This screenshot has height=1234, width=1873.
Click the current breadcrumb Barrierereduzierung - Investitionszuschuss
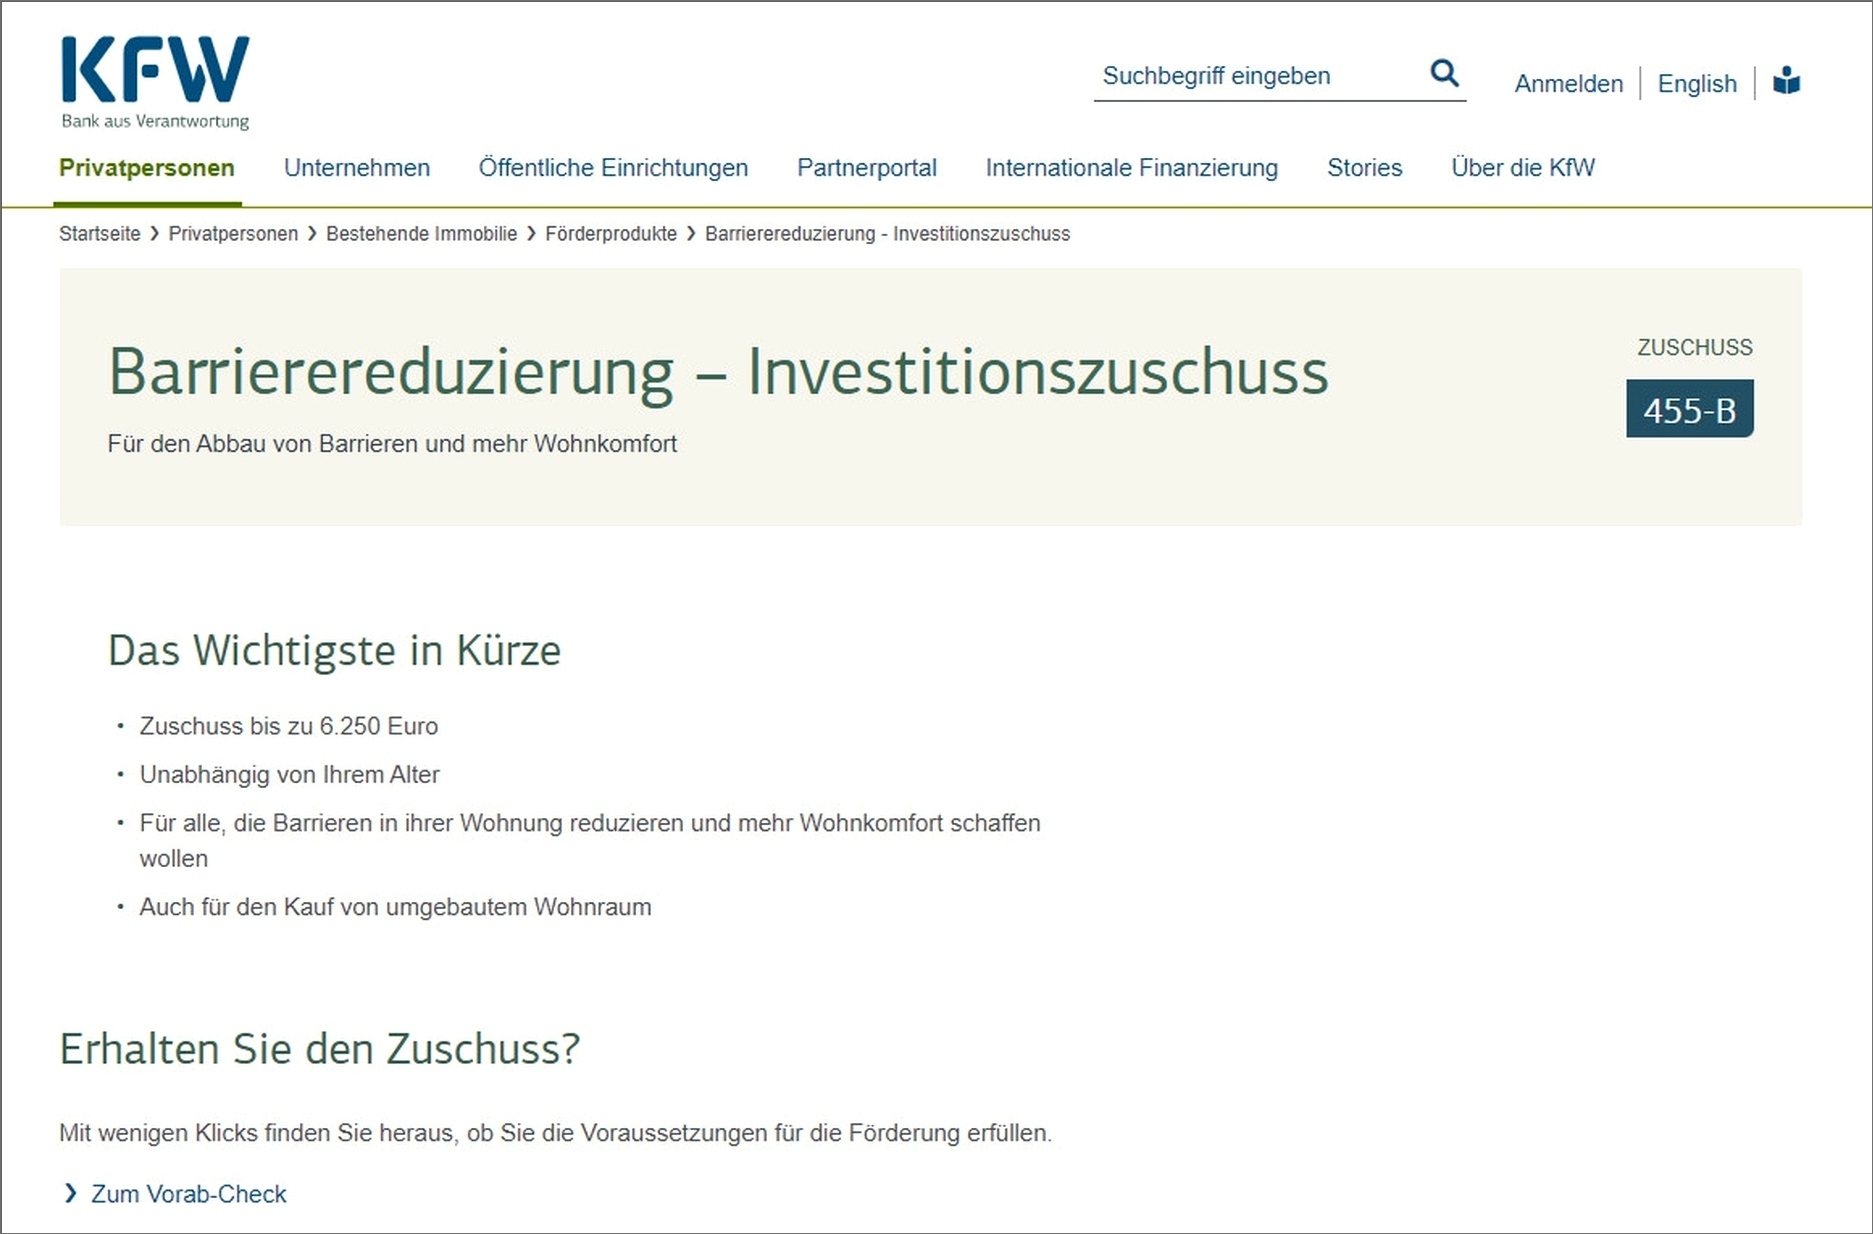887,233
